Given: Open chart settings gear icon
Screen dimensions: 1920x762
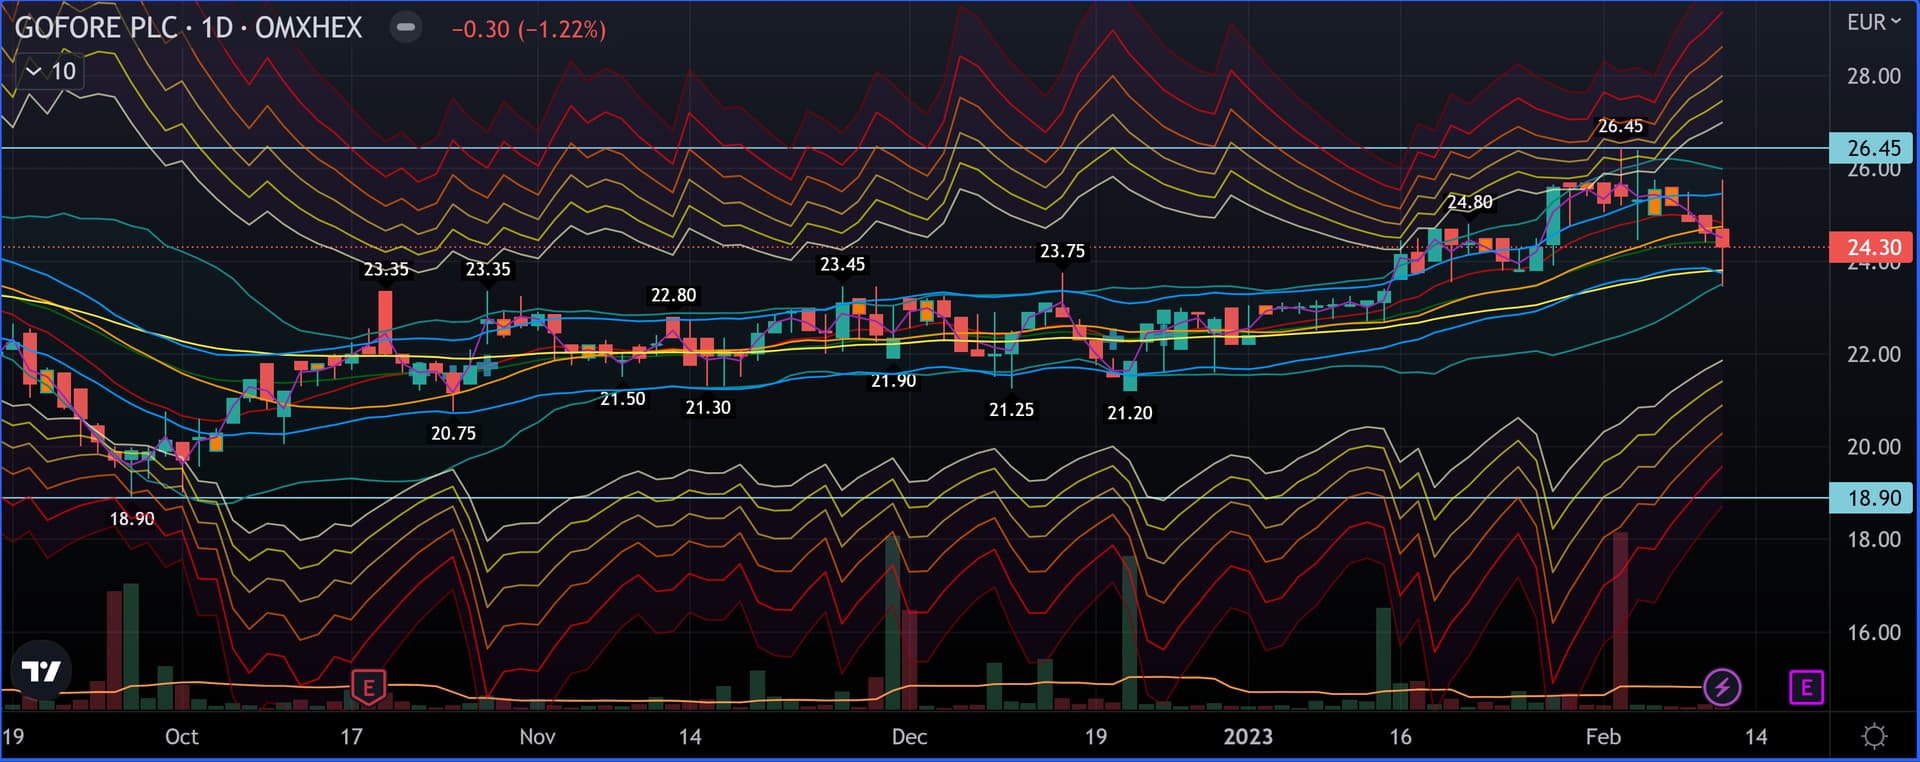Looking at the screenshot, I should tap(1874, 737).
